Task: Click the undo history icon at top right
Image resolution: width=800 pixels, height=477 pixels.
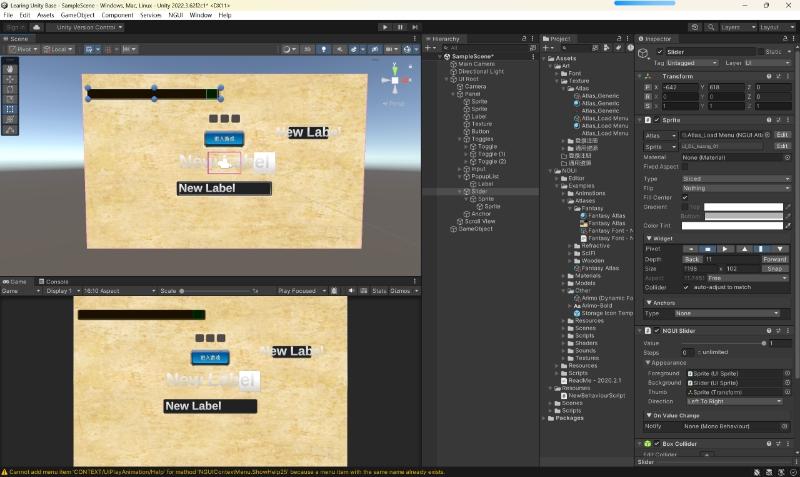Action: pos(696,27)
